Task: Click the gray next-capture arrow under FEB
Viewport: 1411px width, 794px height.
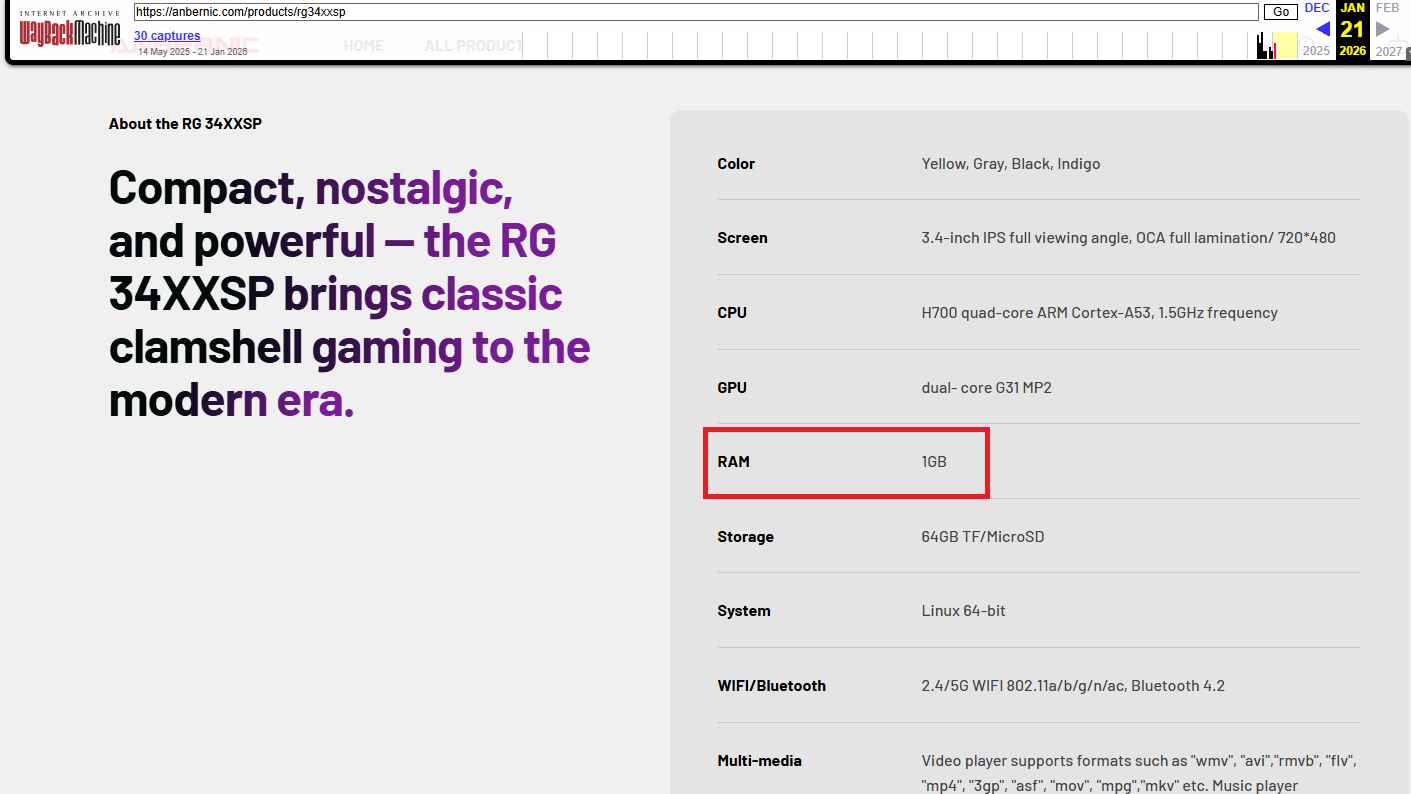Action: (x=1383, y=29)
